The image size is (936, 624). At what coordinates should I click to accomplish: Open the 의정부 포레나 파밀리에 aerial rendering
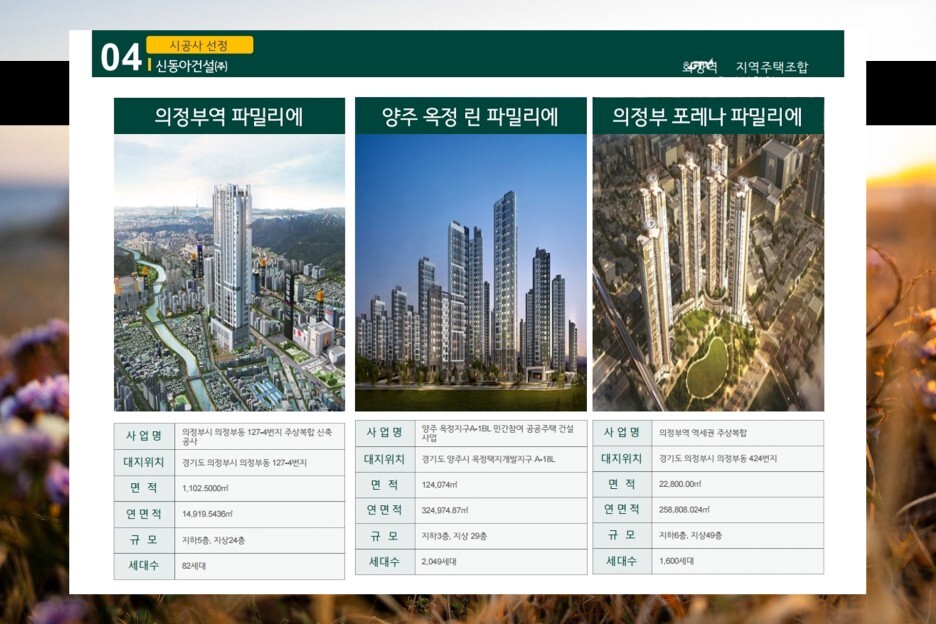point(708,272)
